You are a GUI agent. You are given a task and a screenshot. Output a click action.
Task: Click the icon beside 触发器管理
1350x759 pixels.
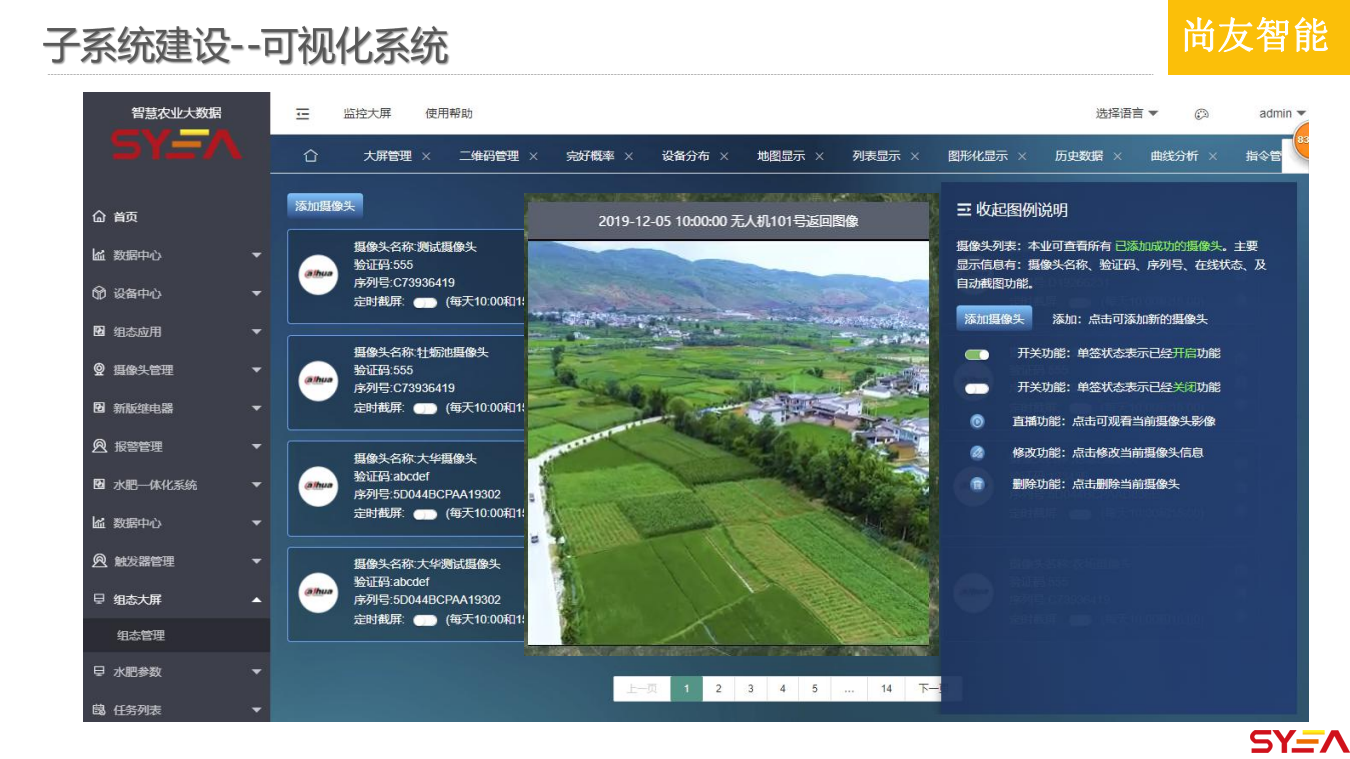point(99,561)
